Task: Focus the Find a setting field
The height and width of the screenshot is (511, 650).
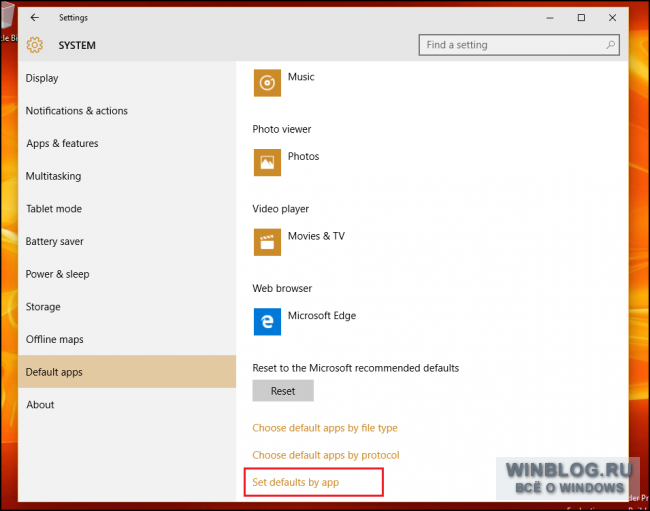Action: 519,45
